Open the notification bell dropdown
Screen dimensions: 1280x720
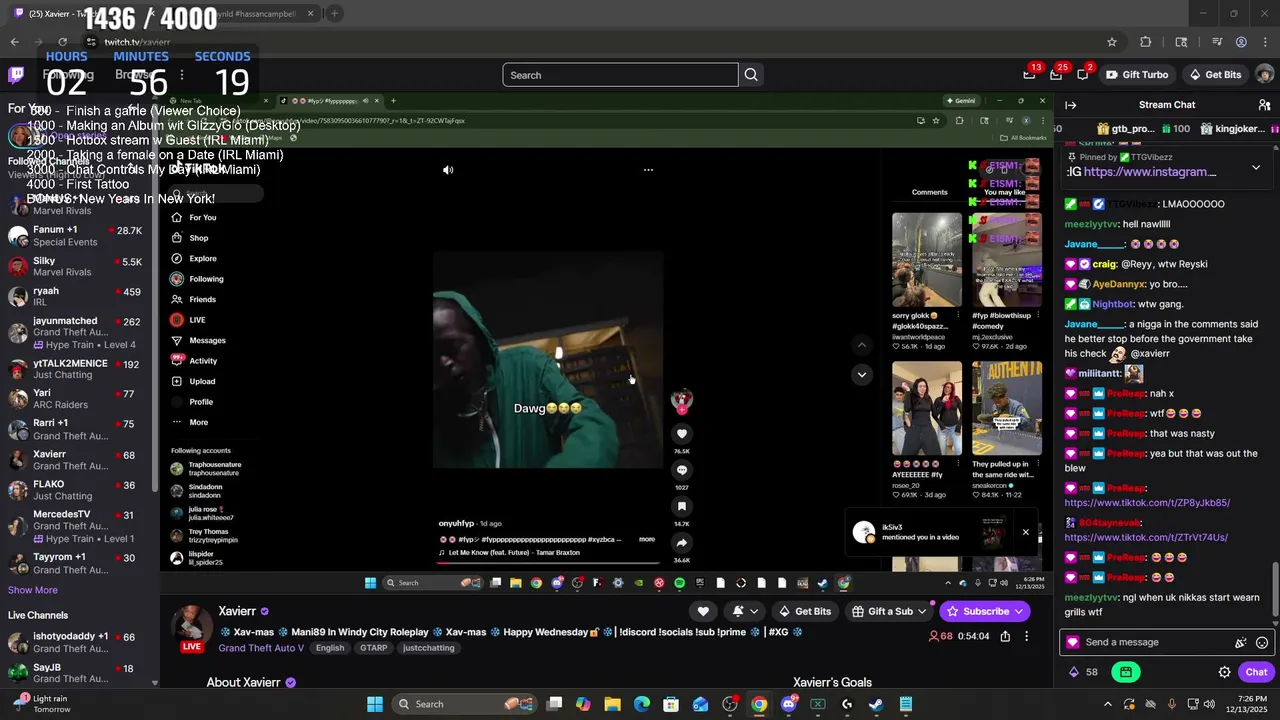tap(744, 611)
